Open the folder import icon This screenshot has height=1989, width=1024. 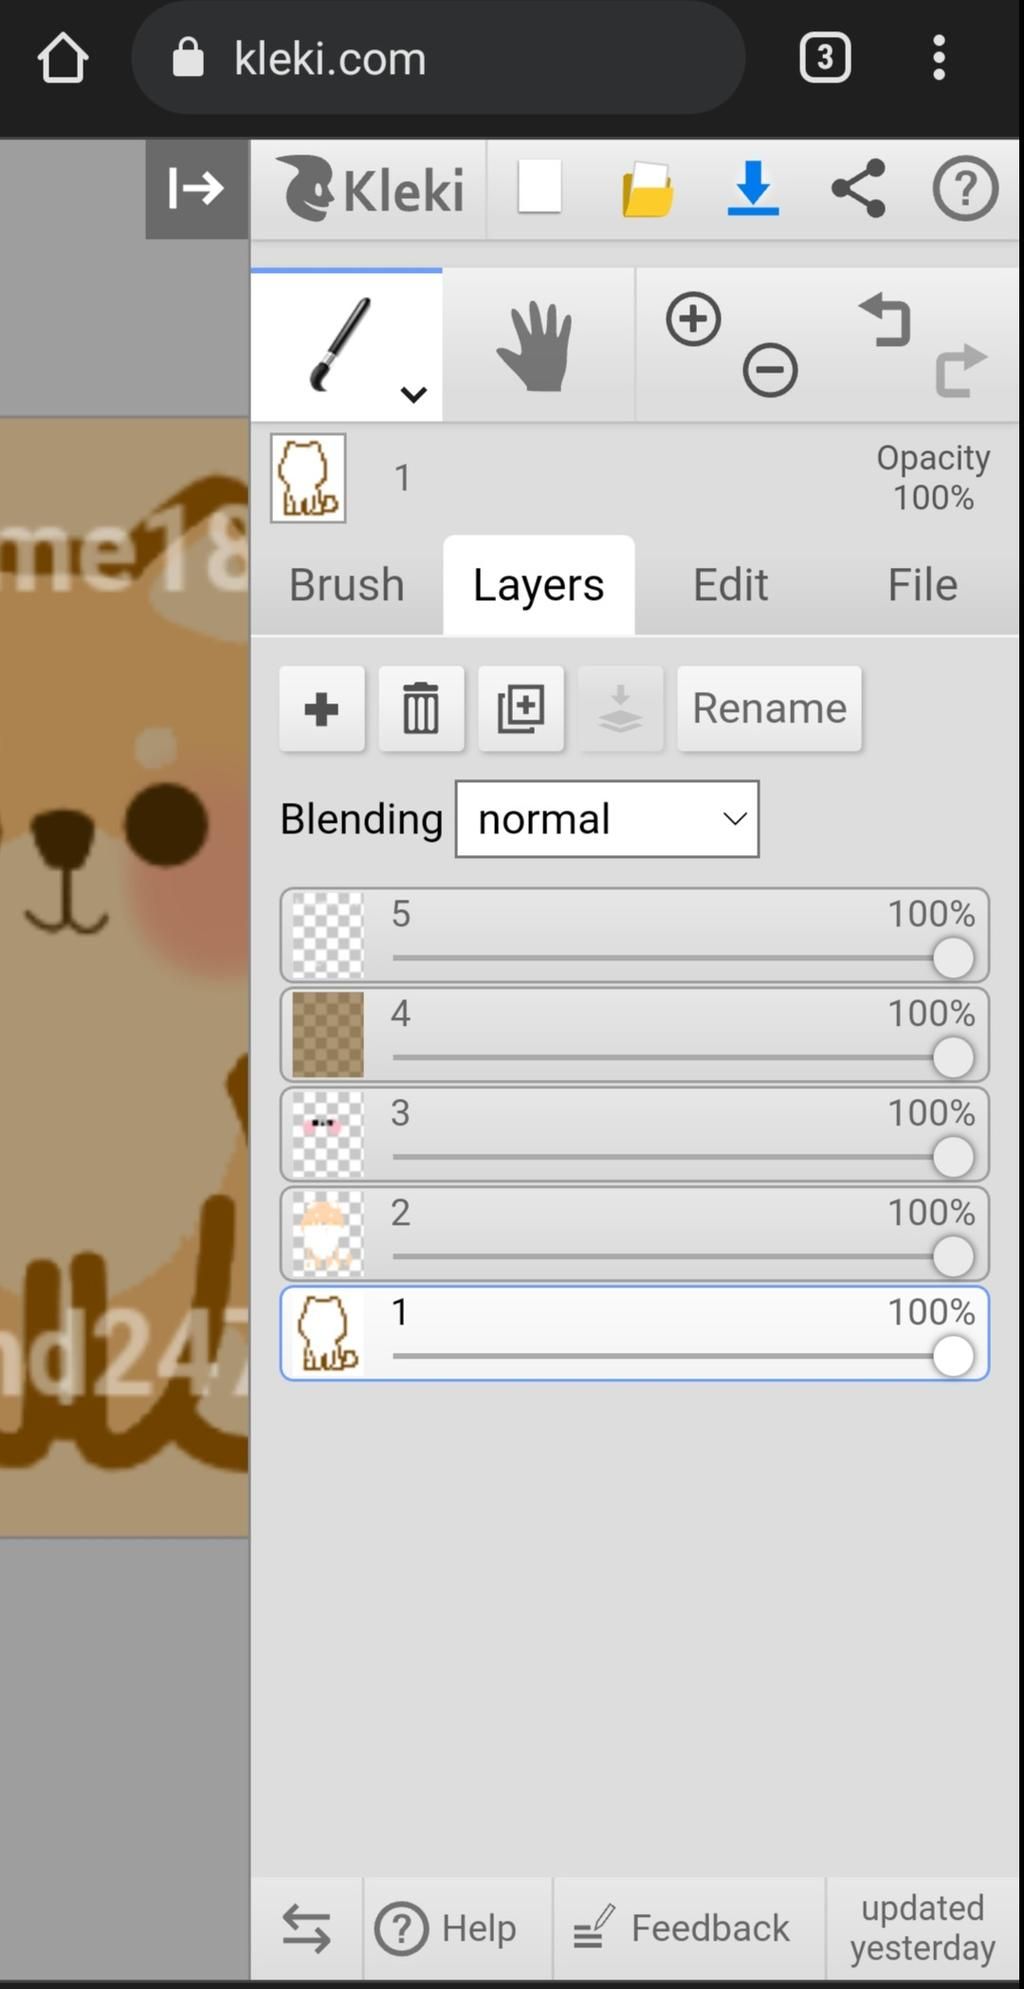click(647, 189)
